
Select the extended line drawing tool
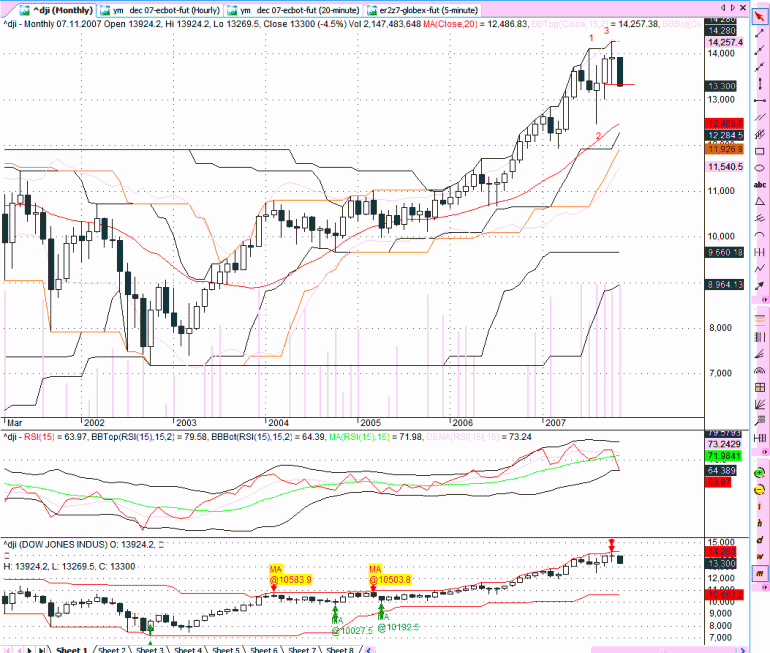click(x=760, y=67)
